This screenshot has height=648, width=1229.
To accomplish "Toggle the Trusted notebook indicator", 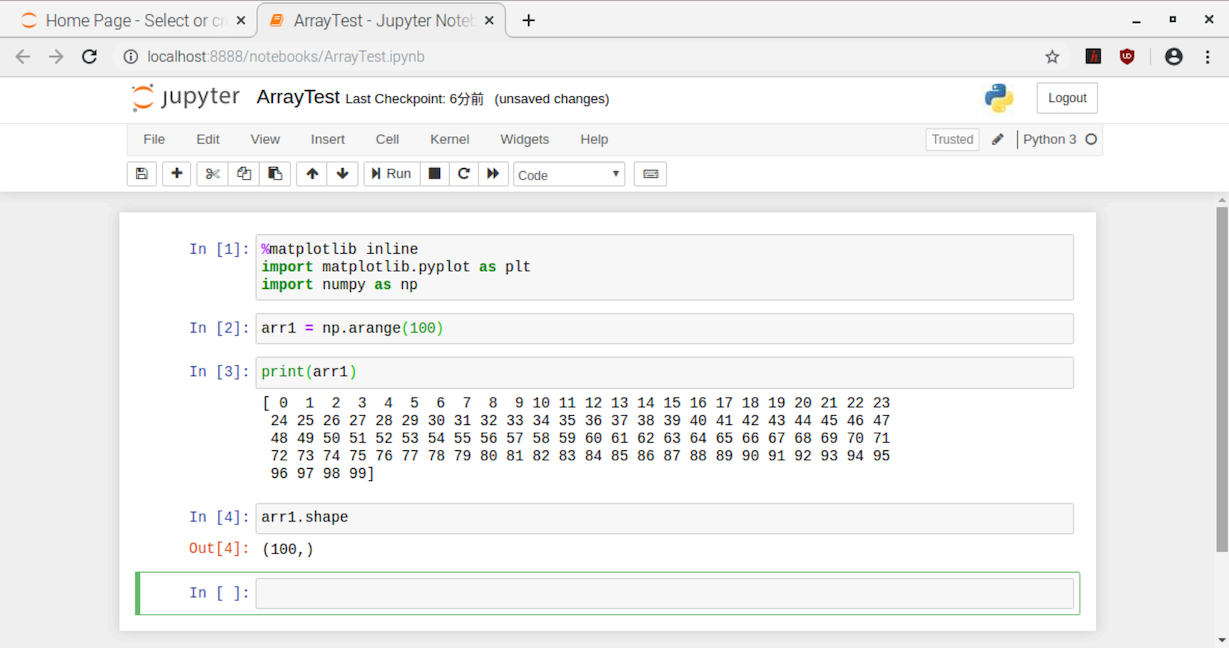I will click(x=952, y=140).
